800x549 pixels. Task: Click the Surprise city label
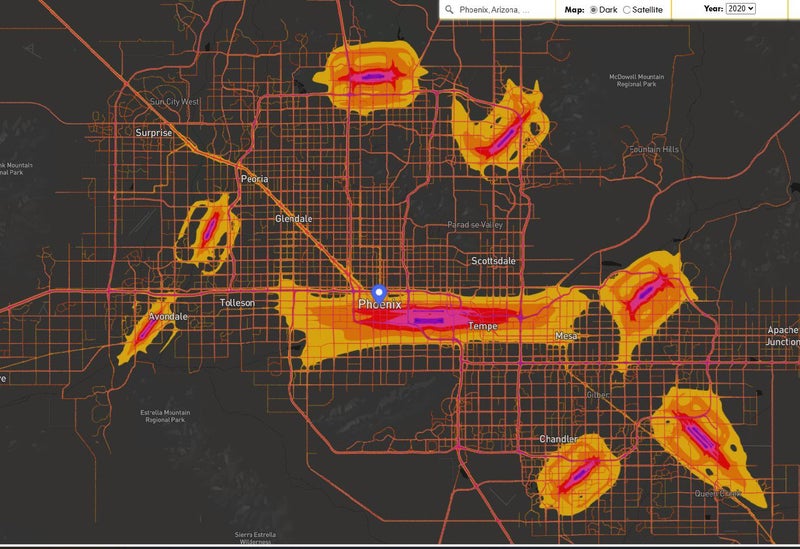click(154, 132)
